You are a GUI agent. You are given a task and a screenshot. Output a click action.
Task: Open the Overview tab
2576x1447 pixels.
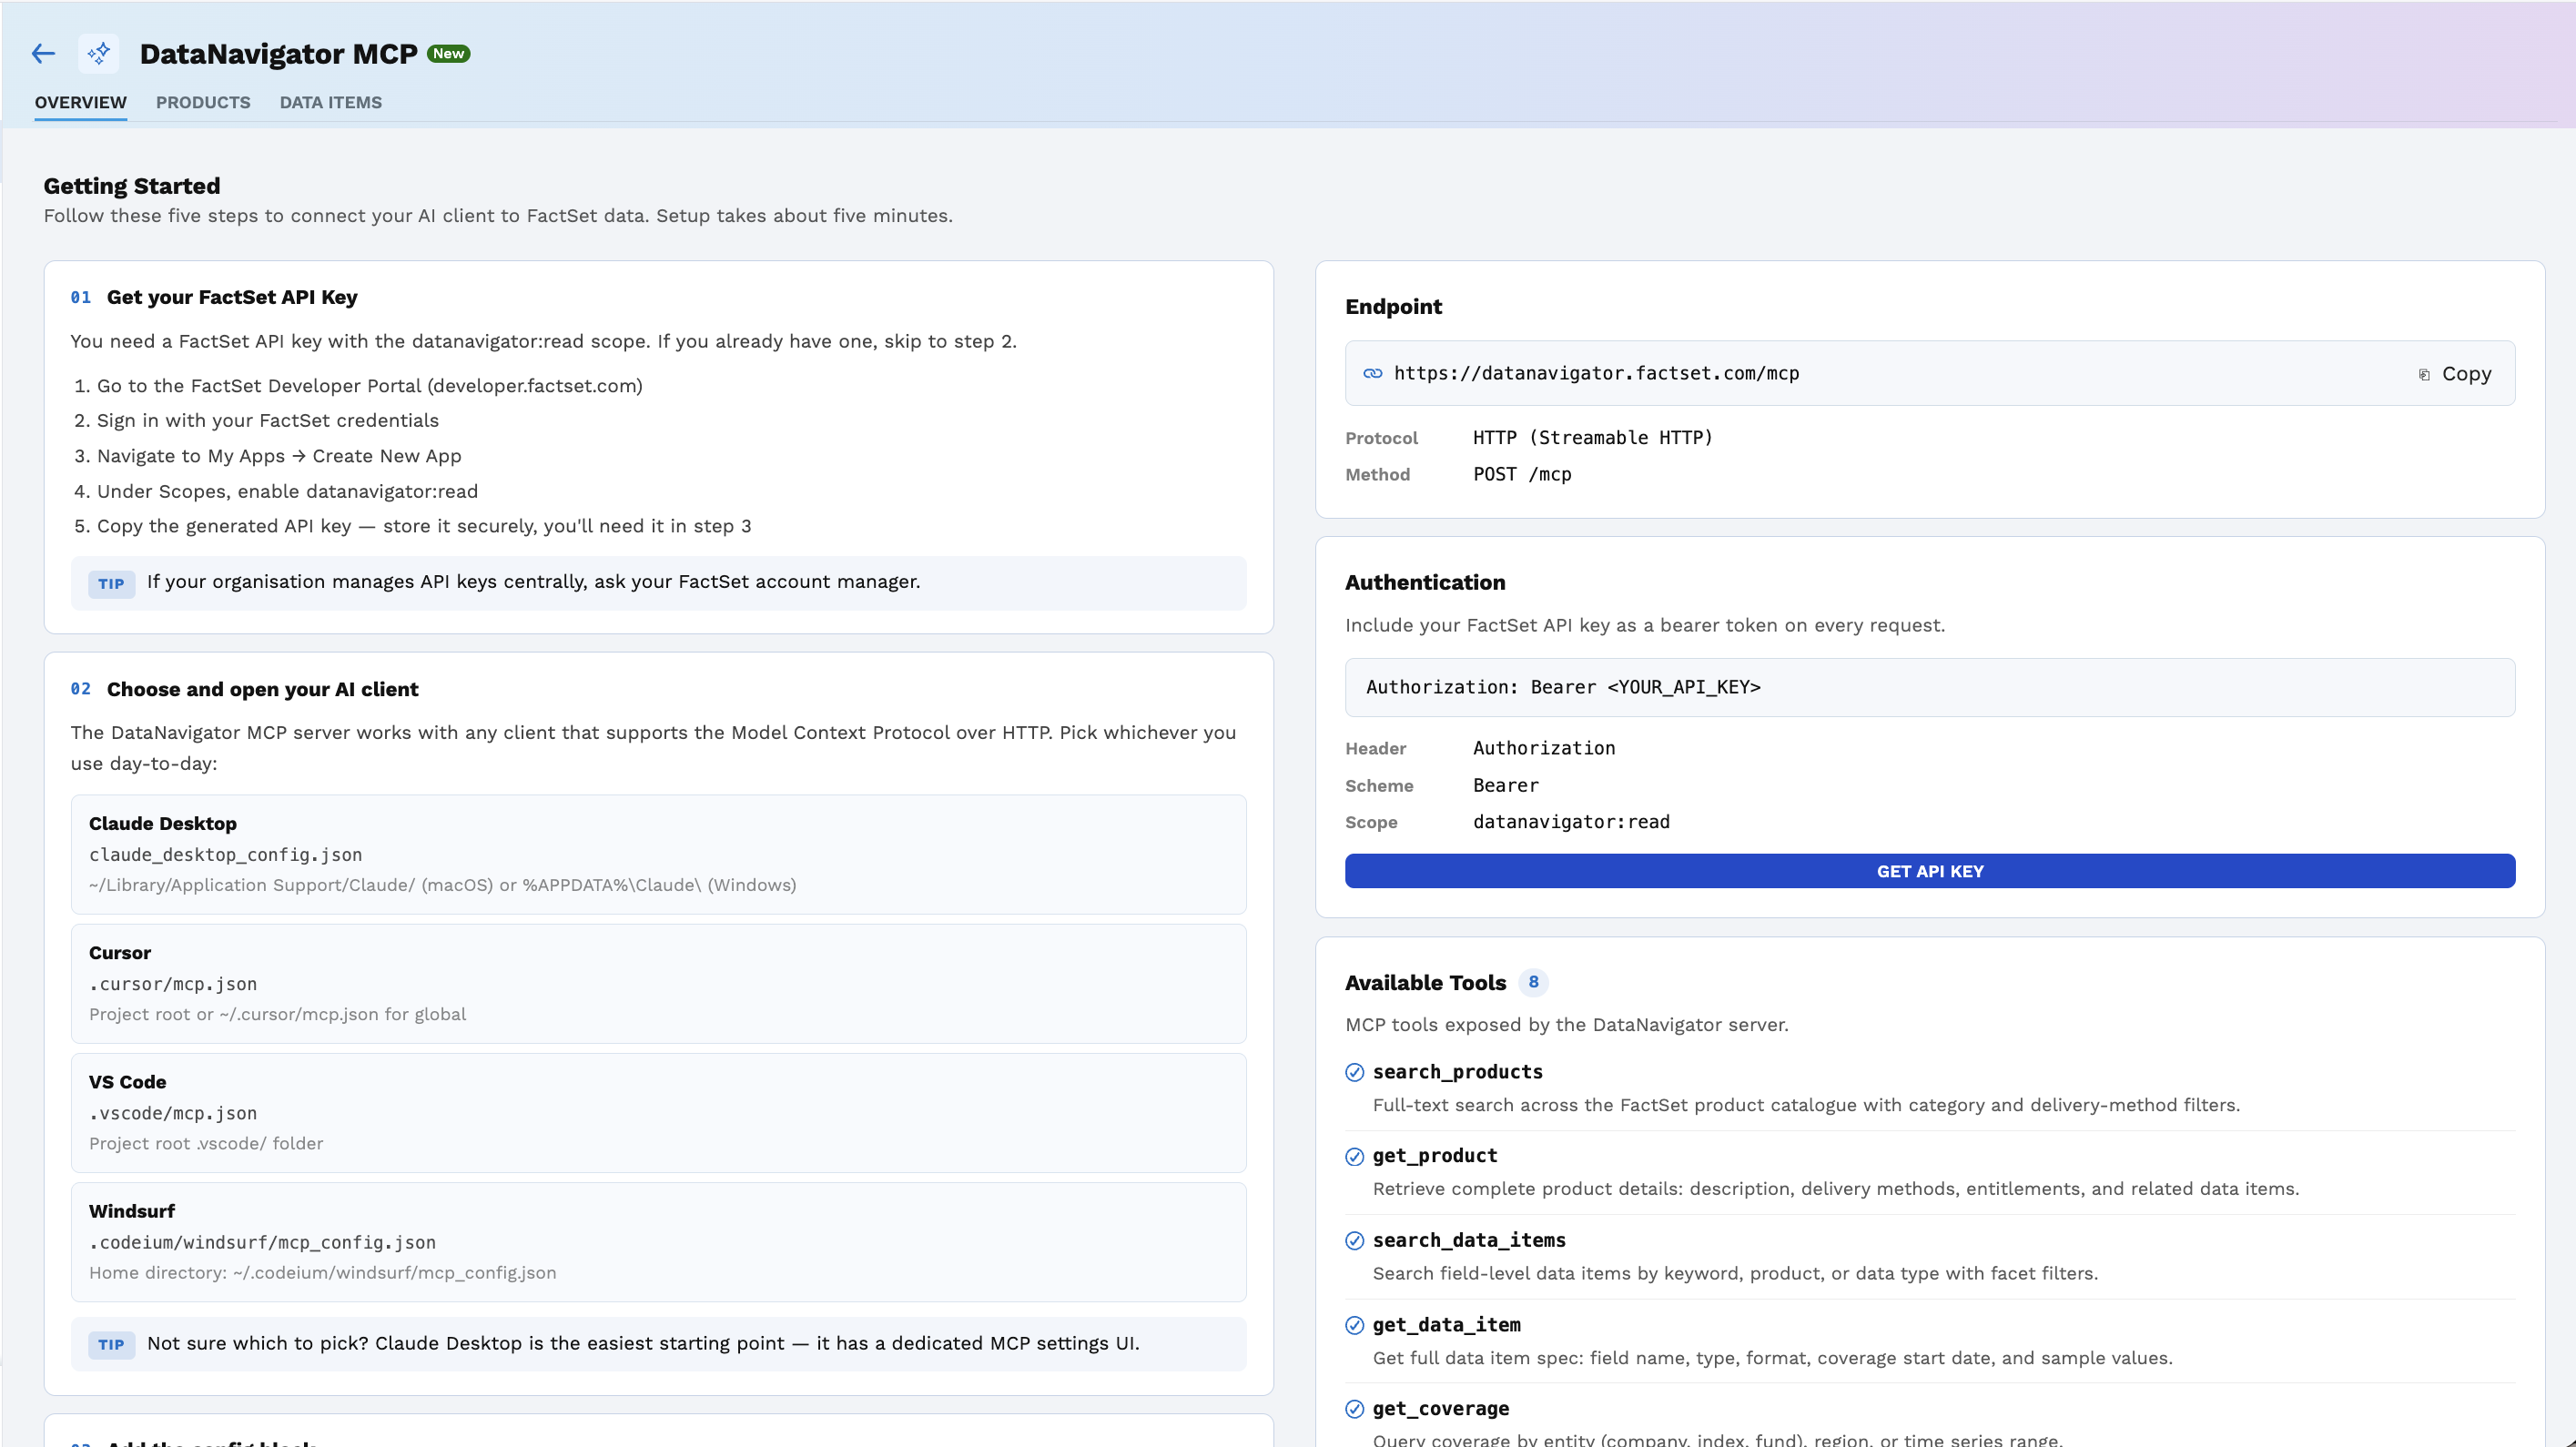click(81, 103)
